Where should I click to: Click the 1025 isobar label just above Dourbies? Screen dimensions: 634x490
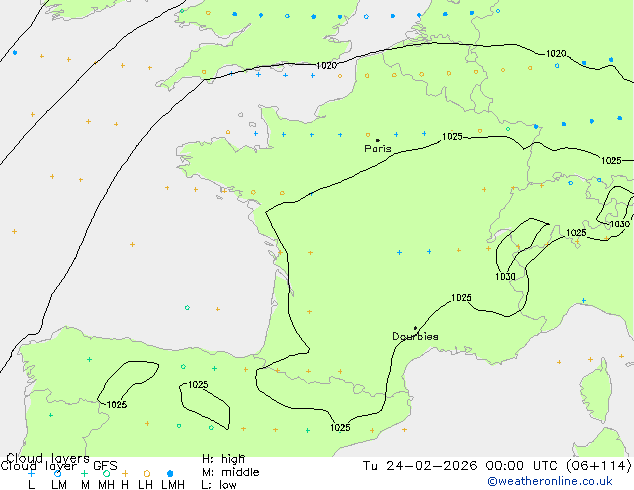click(x=461, y=298)
